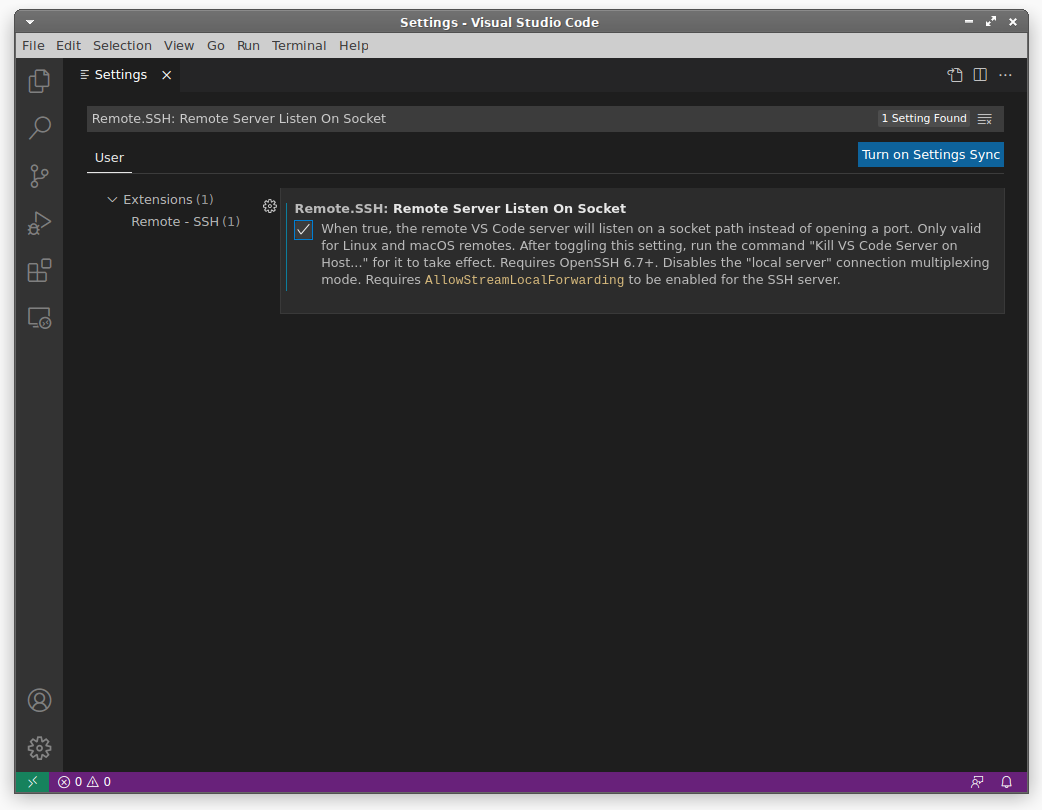1042x810 pixels.
Task: Select the User settings tab
Action: point(109,158)
